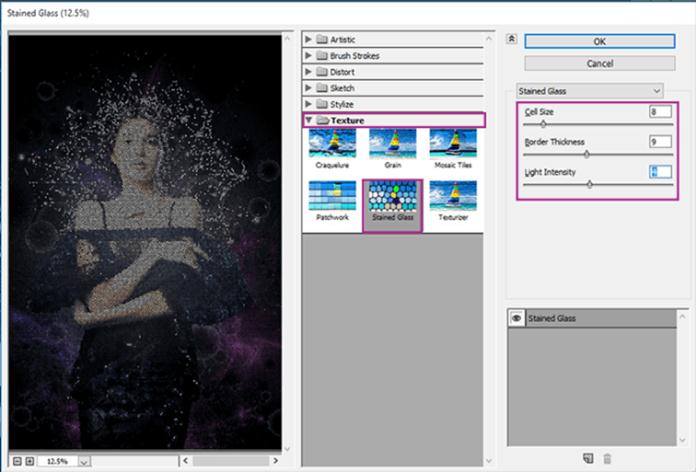This screenshot has width=696, height=472.
Task: Choose the Grain filter thumbnail
Action: tap(392, 144)
